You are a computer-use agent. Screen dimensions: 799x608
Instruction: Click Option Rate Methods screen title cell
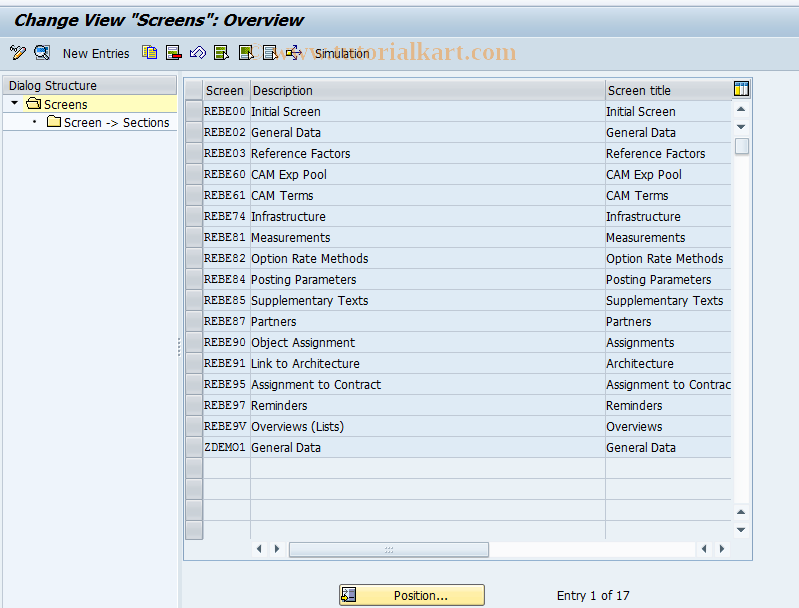click(668, 258)
